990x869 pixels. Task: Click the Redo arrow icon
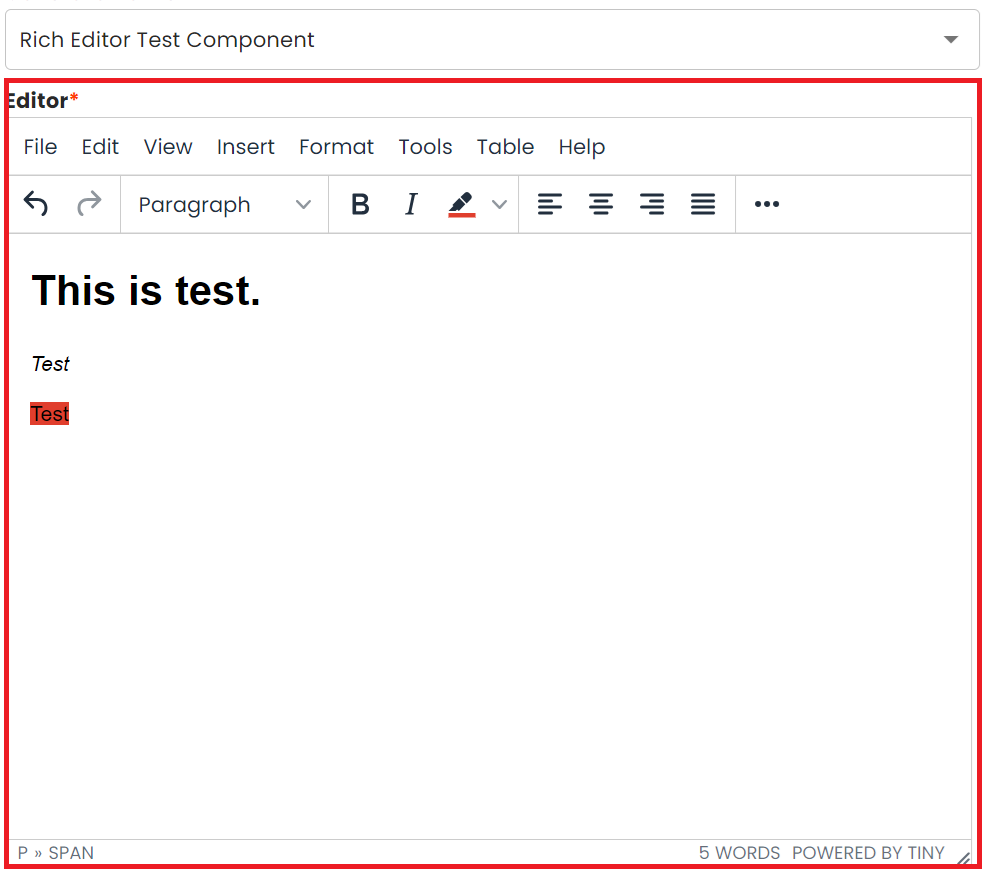tap(89, 205)
